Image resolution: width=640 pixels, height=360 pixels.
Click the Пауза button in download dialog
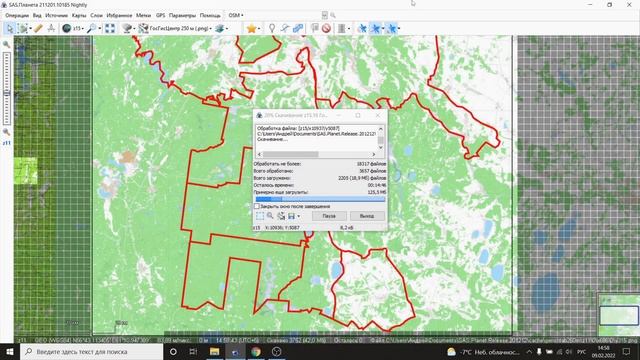point(329,216)
